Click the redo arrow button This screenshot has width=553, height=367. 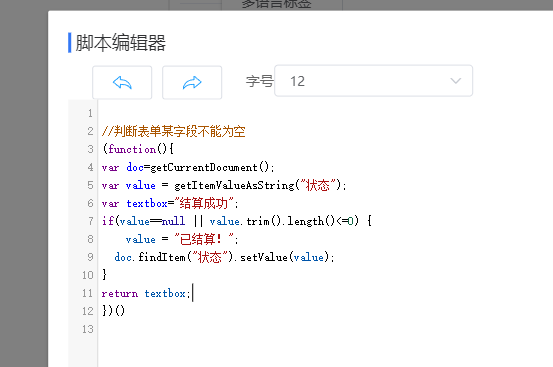tap(192, 82)
